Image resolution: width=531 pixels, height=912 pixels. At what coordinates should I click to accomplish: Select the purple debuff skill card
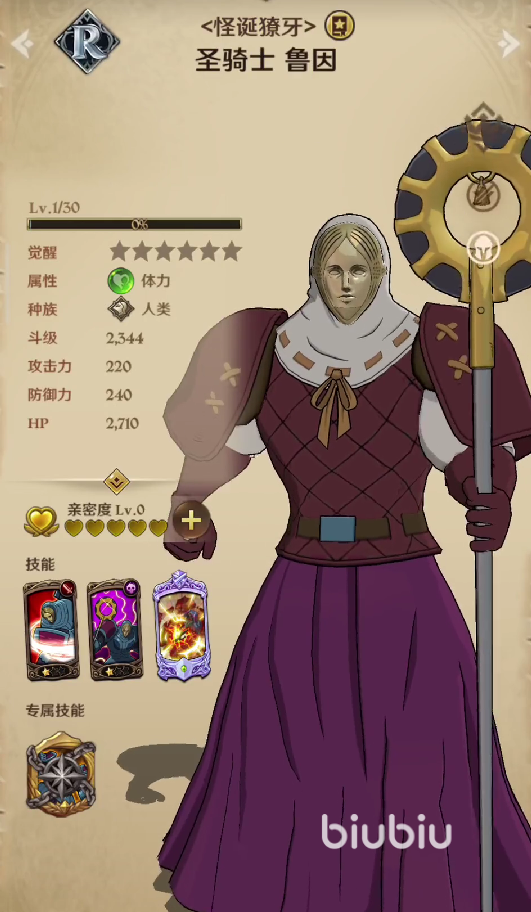pyautogui.click(x=115, y=629)
